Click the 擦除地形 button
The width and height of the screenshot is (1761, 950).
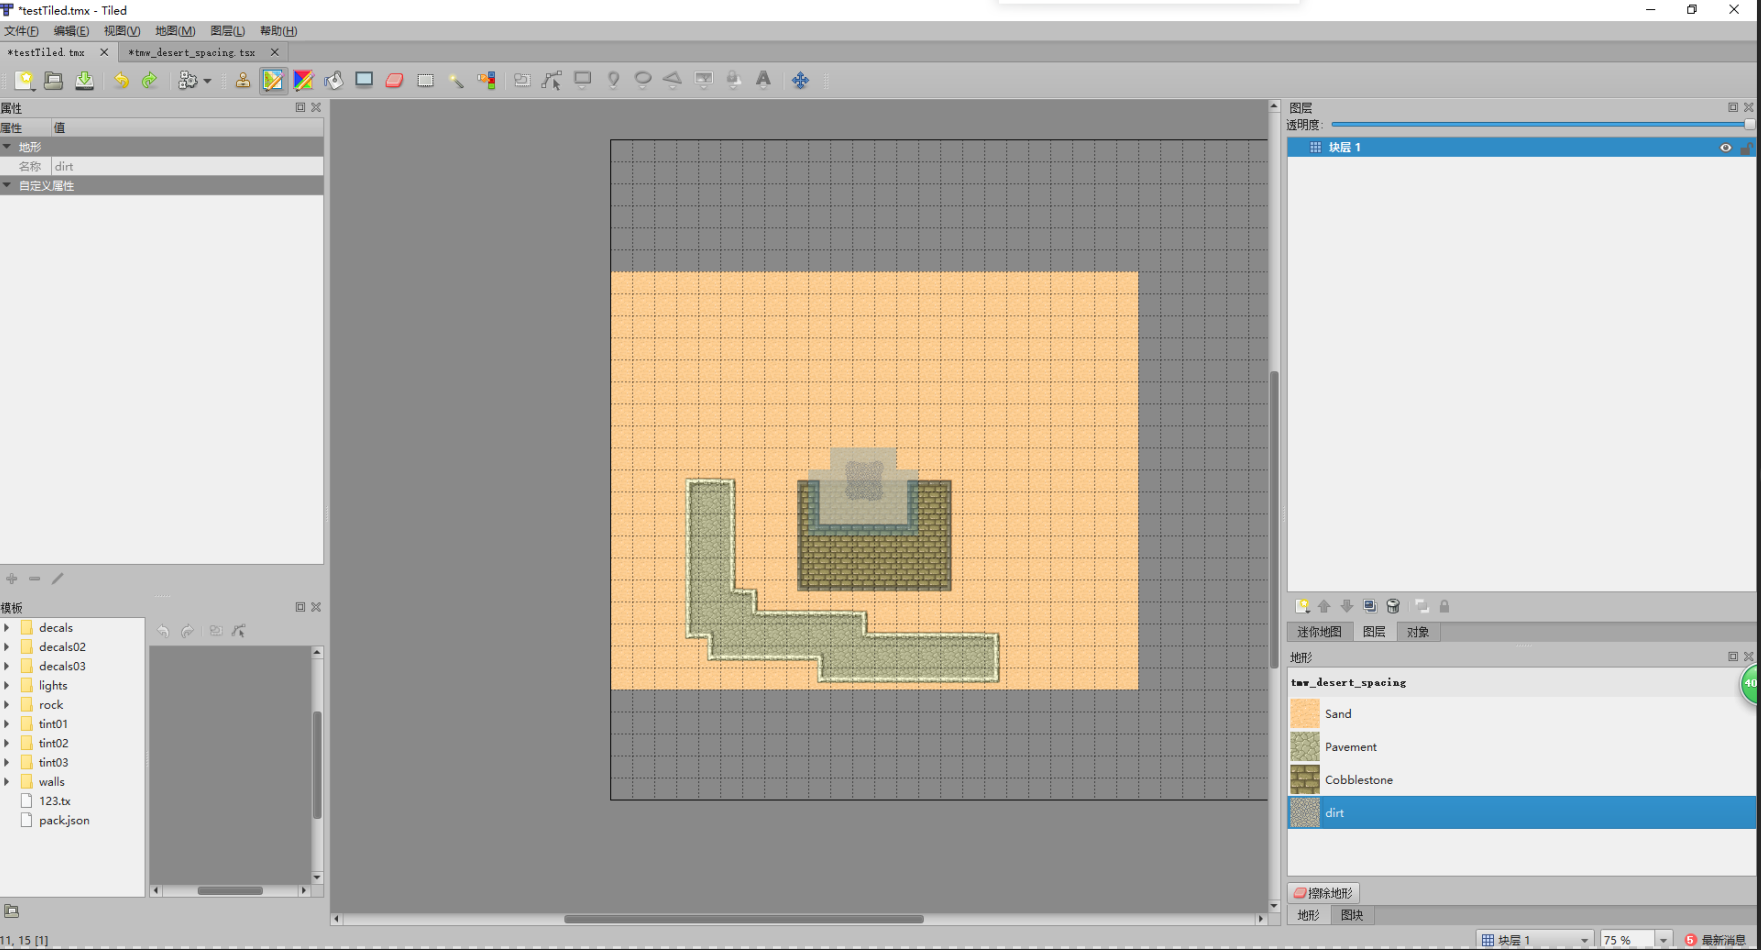[1322, 892]
